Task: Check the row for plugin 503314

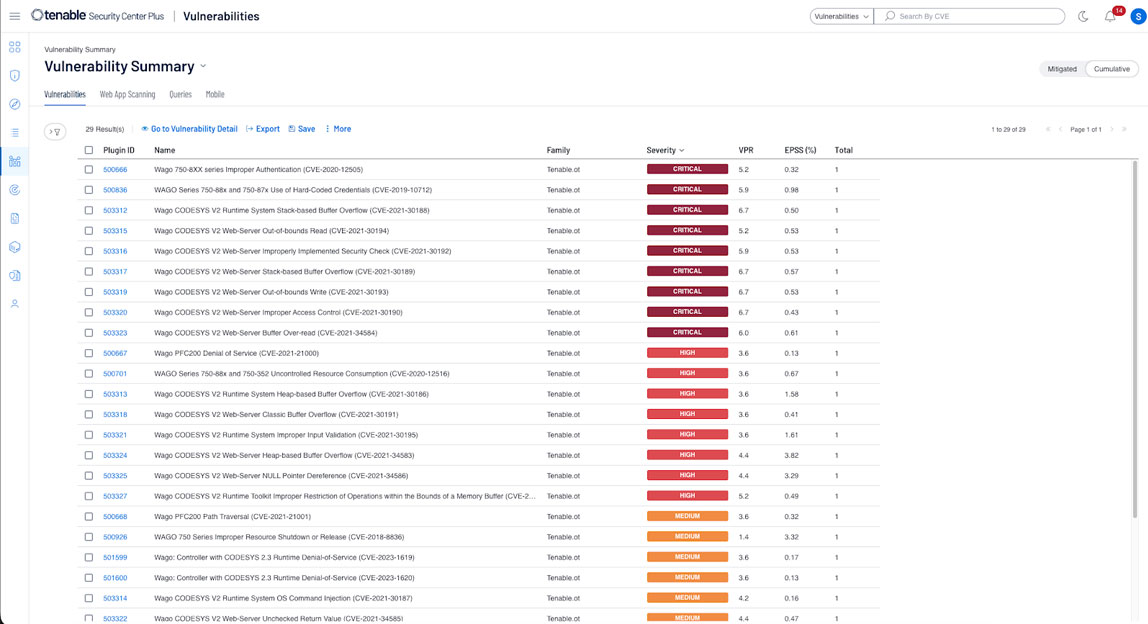Action: point(89,598)
